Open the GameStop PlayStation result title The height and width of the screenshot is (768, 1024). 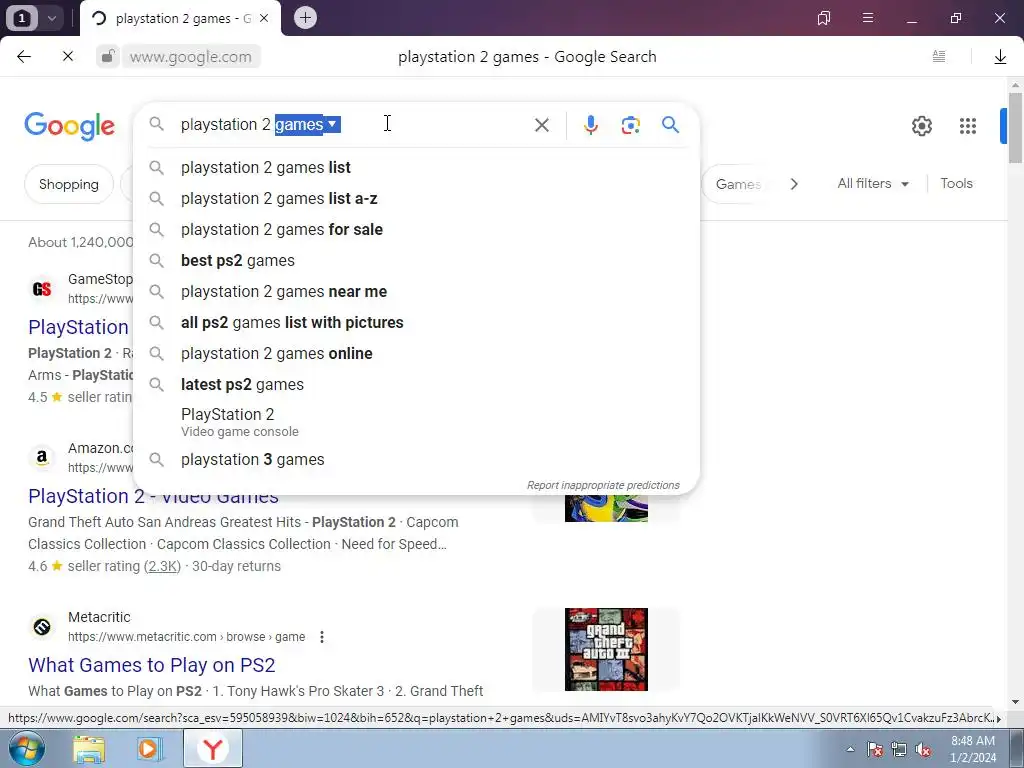78,327
